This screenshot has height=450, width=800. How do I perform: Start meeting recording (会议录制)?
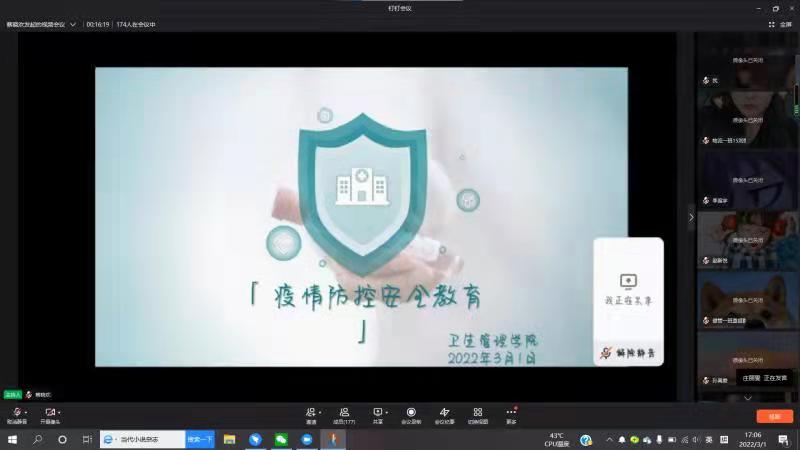[411, 415]
